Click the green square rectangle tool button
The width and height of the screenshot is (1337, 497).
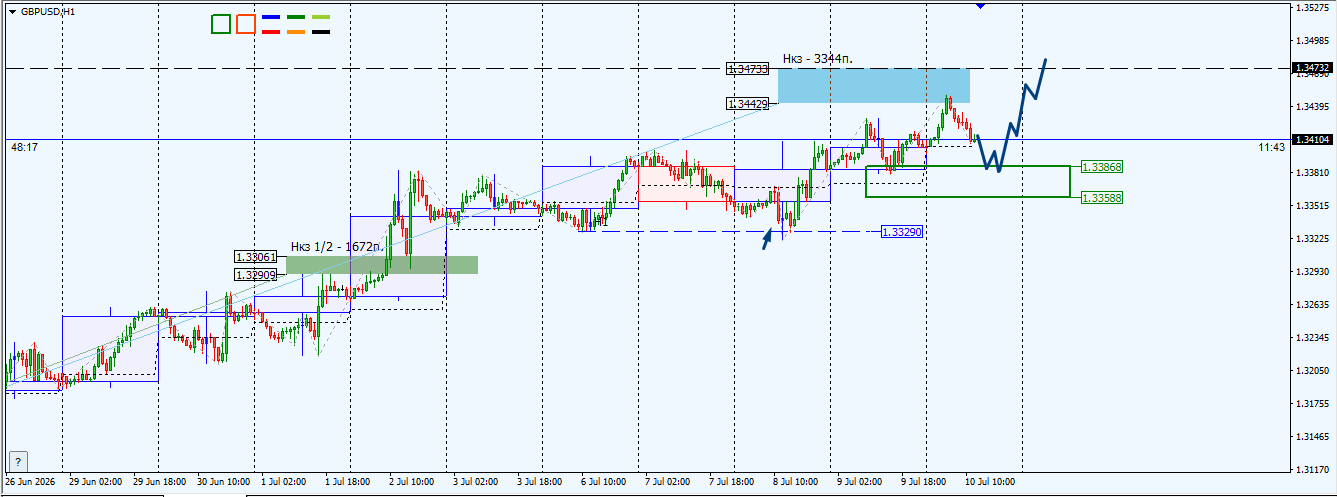pyautogui.click(x=221, y=24)
